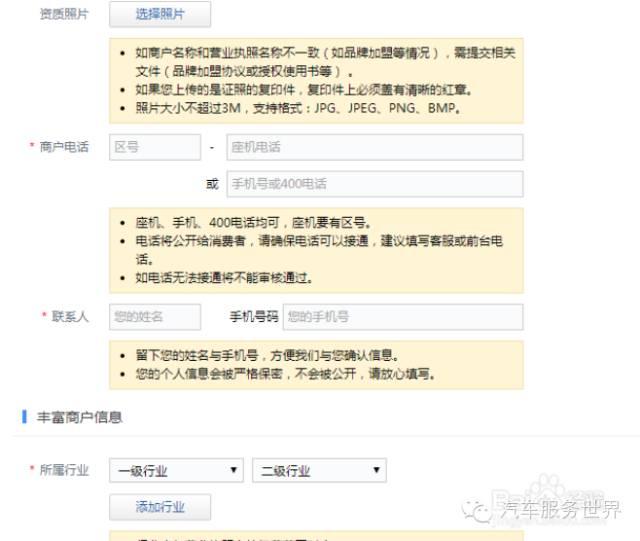Click the hint 电话将公开给消费者
640x541 pixels.
coord(319,250)
